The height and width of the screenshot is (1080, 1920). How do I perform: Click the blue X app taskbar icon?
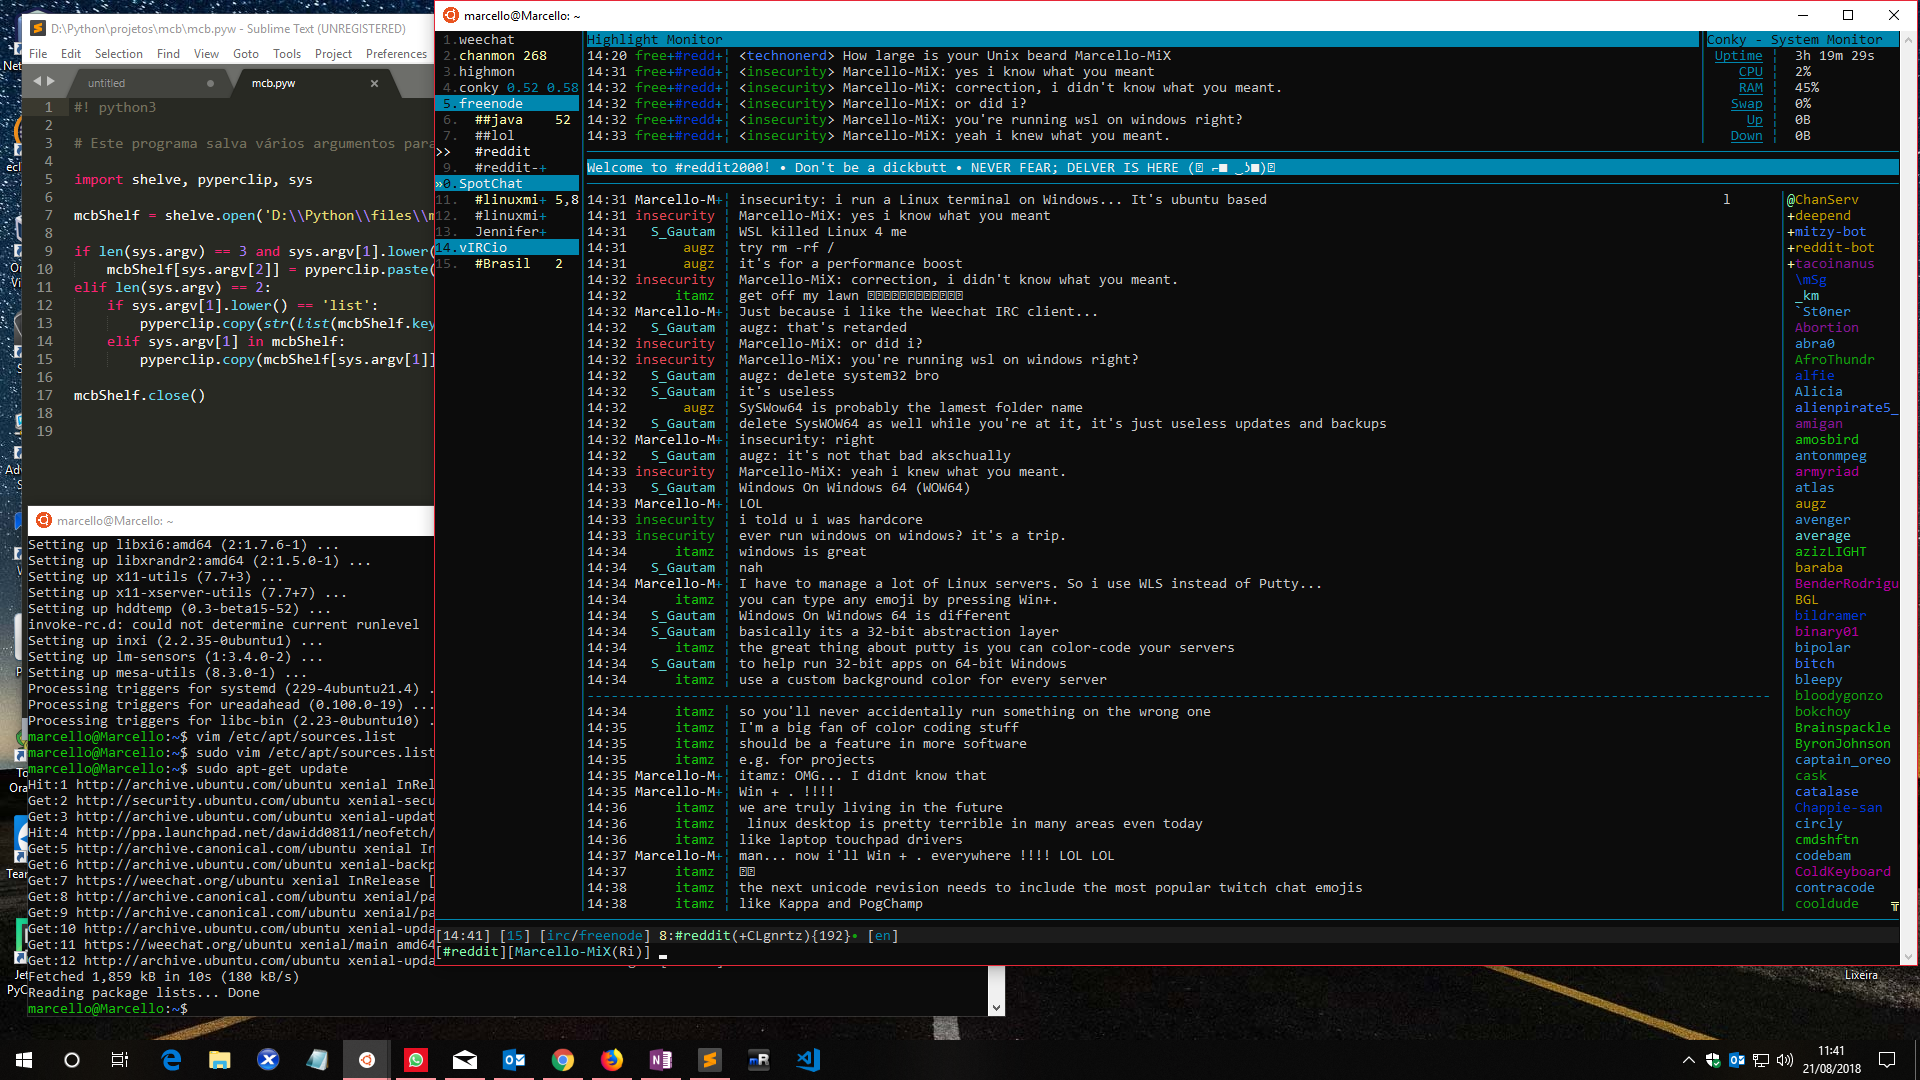tap(268, 1060)
